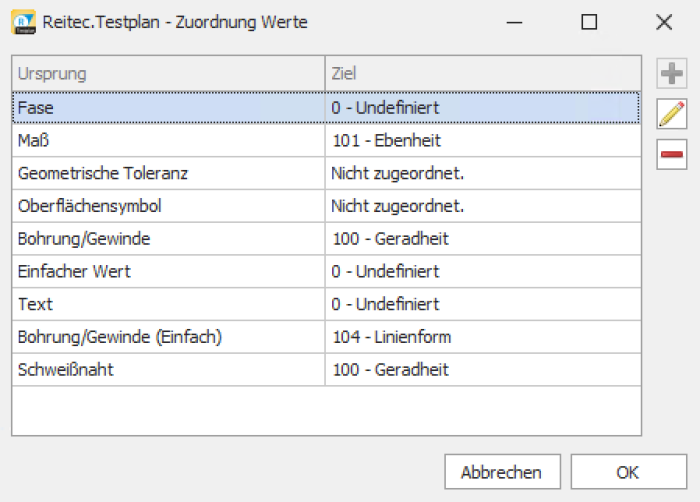Highlight the Einfacher Wert row
Viewport: 700px width, 502px height.
pos(167,271)
